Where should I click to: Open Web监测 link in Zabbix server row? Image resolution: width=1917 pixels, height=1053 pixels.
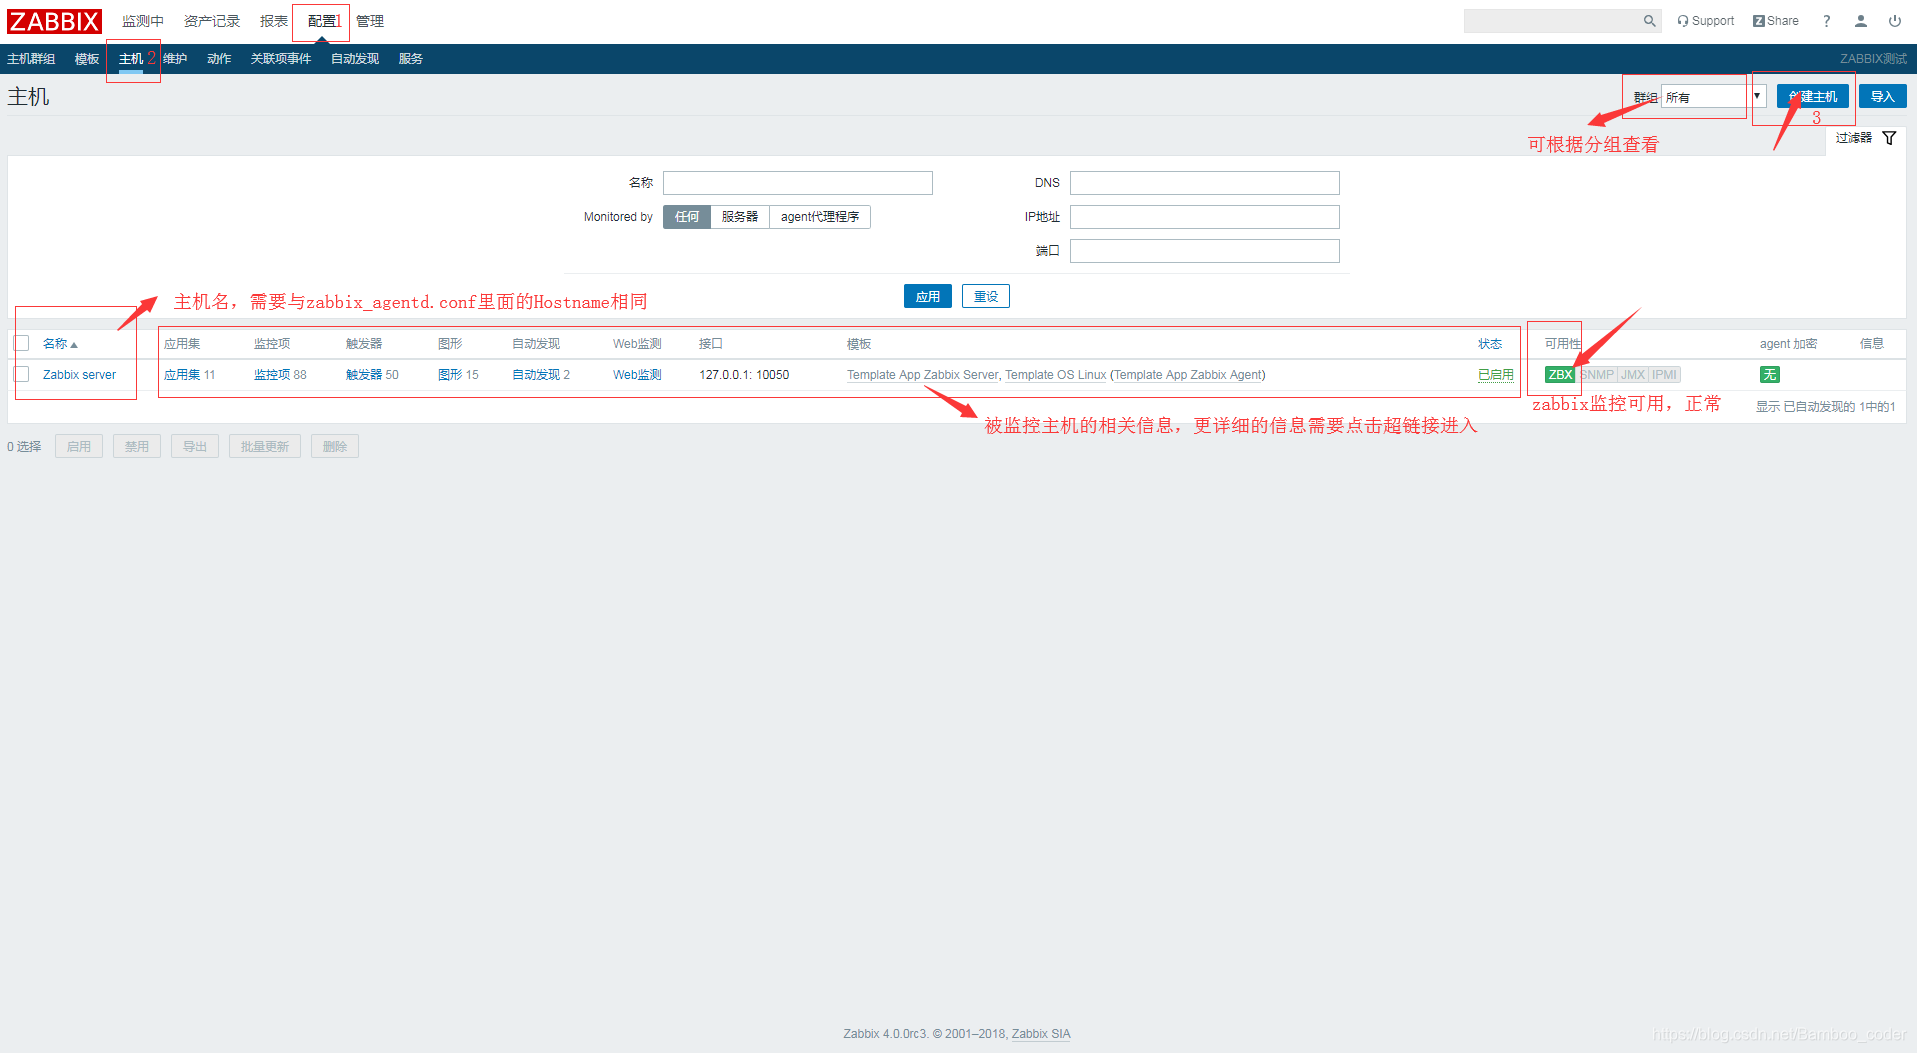pyautogui.click(x=637, y=375)
